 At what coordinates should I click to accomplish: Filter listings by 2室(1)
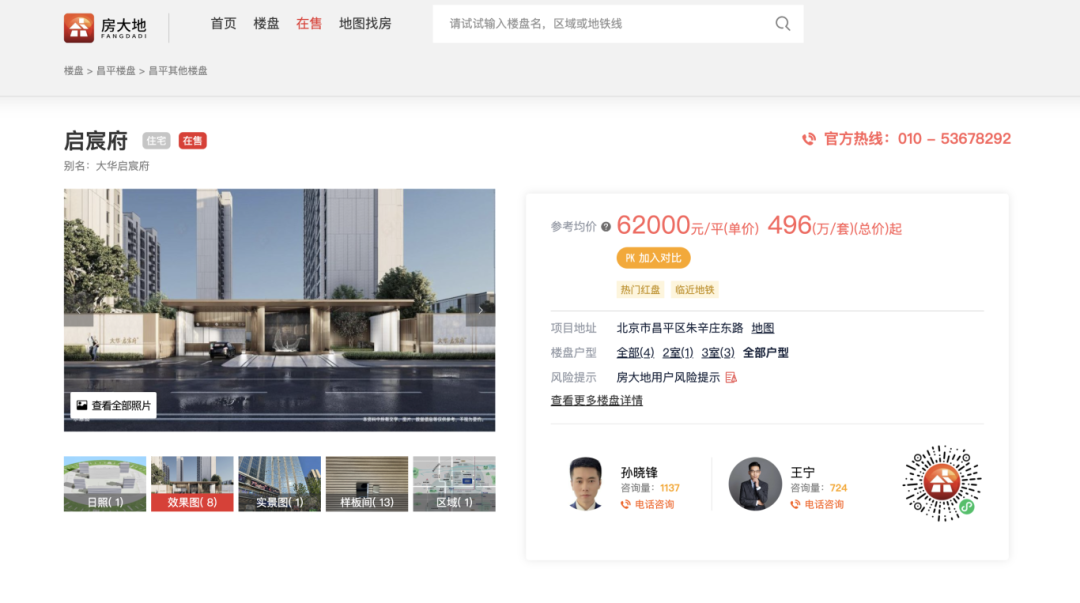click(676, 354)
